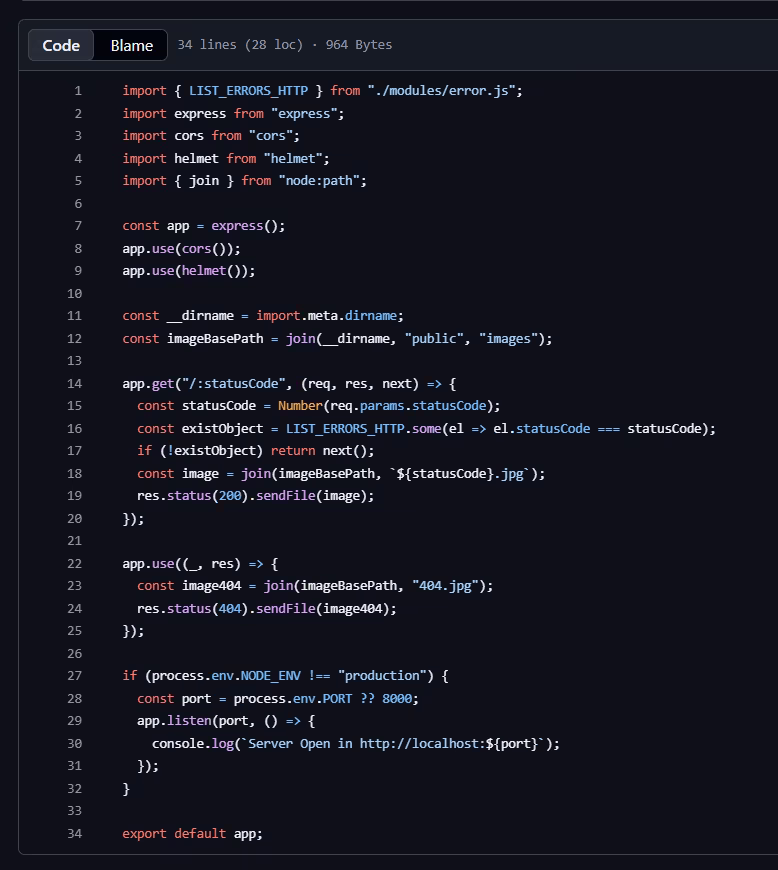The height and width of the screenshot is (870, 778).
Task: Click line number 22
Action: [x=74, y=563]
